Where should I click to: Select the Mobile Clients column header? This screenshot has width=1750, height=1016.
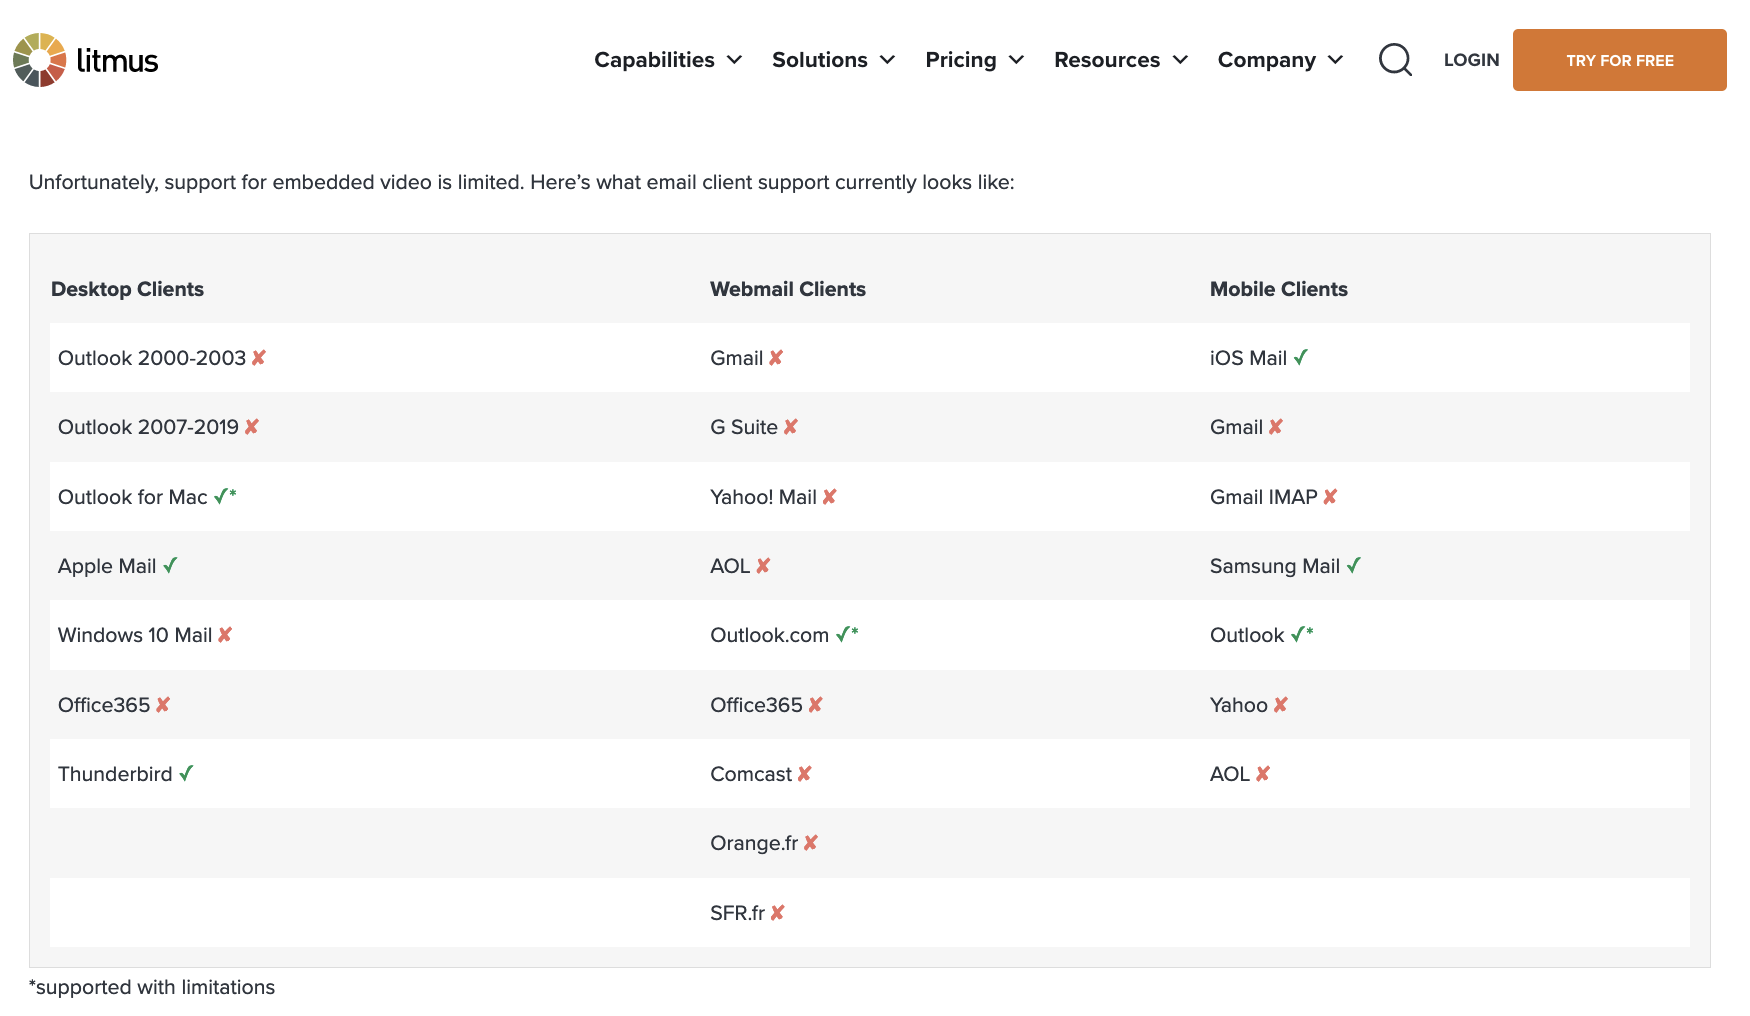[x=1279, y=289]
